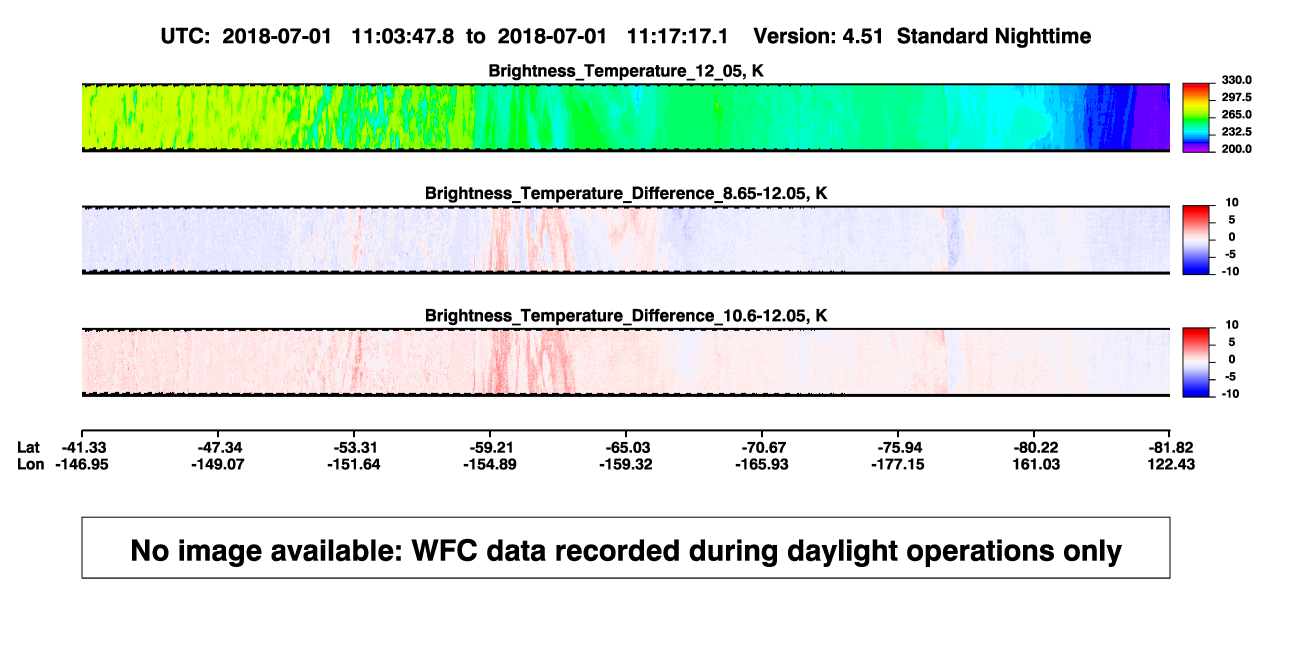This screenshot has height=667, width=1300.
Task: Click the end time '11:17:17.1' in header
Action: 679,36
